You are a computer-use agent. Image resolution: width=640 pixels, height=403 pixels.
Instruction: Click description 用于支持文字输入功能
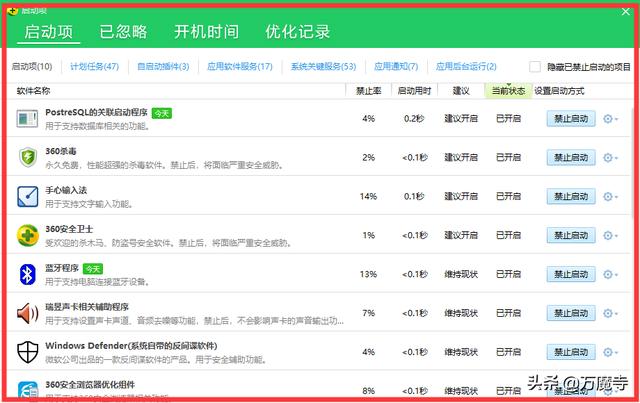click(89, 204)
